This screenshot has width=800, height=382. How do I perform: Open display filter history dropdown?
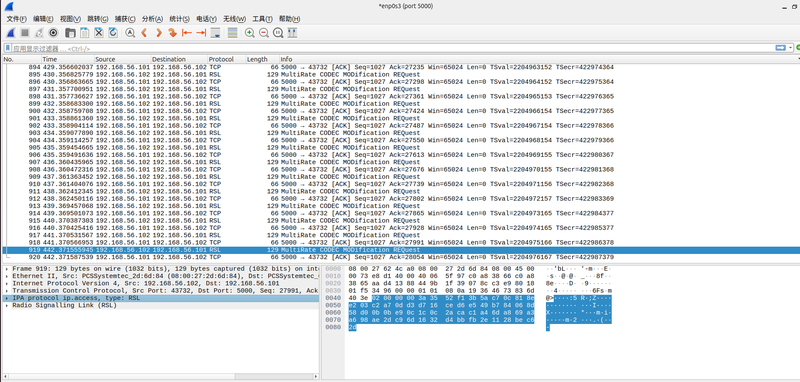(x=790, y=48)
